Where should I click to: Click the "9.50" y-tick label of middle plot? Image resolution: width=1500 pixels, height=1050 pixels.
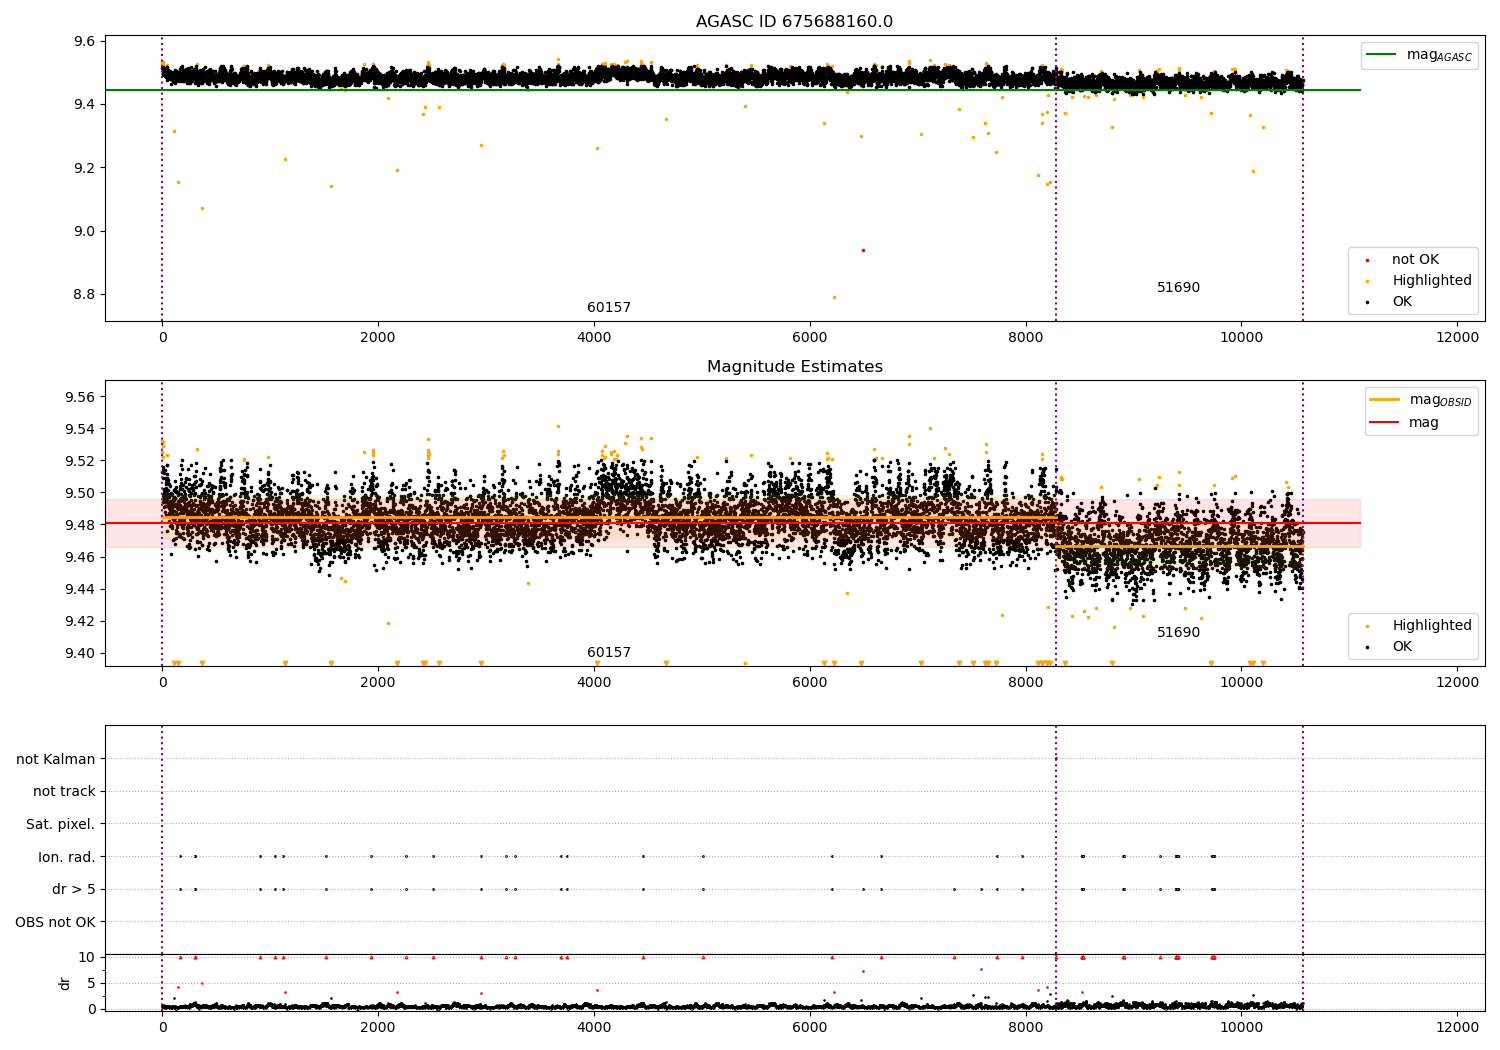coord(81,494)
